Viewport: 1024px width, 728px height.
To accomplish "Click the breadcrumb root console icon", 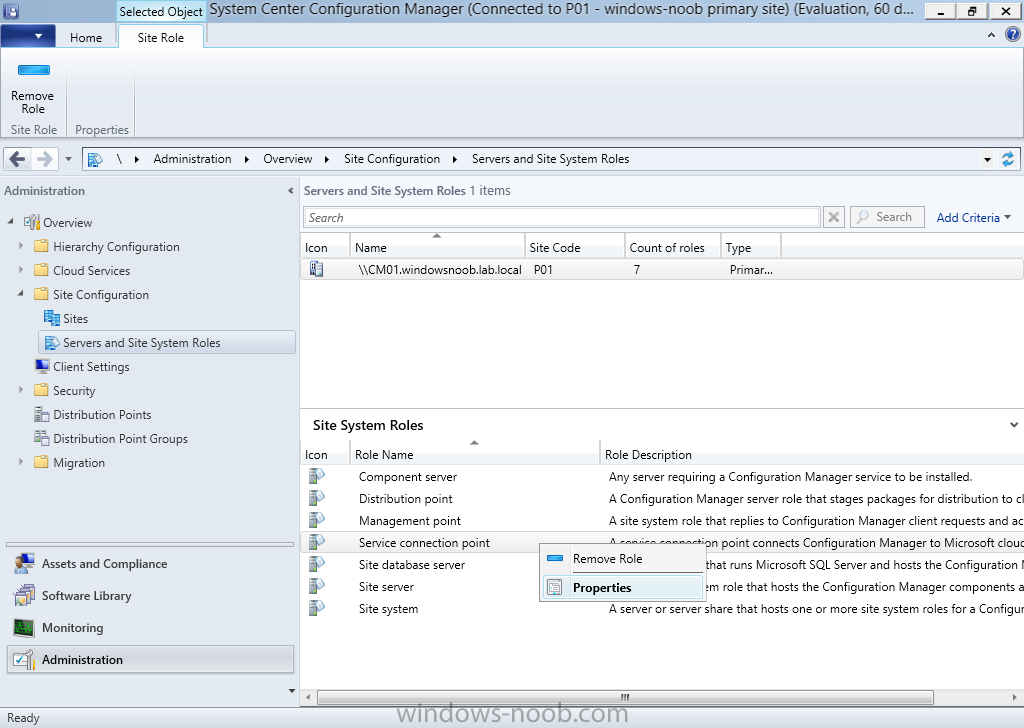I will pyautogui.click(x=95, y=159).
